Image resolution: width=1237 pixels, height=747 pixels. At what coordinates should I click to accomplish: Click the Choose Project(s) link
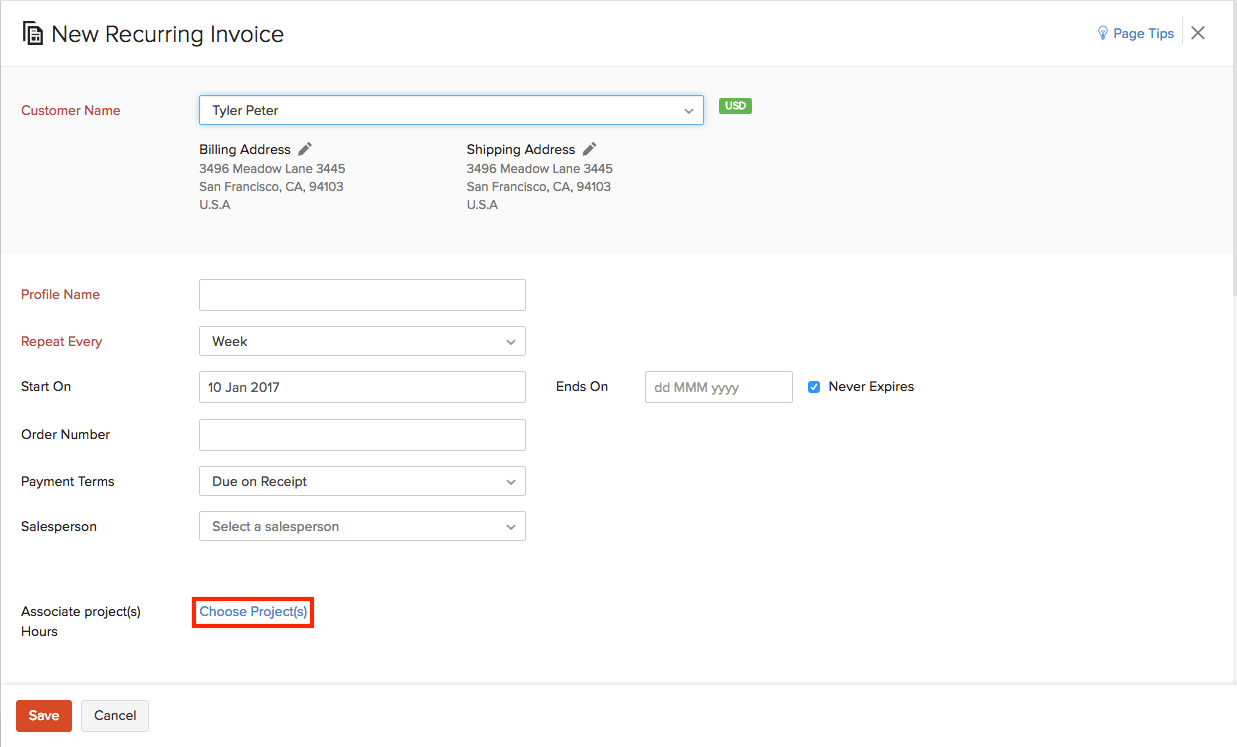coord(252,611)
